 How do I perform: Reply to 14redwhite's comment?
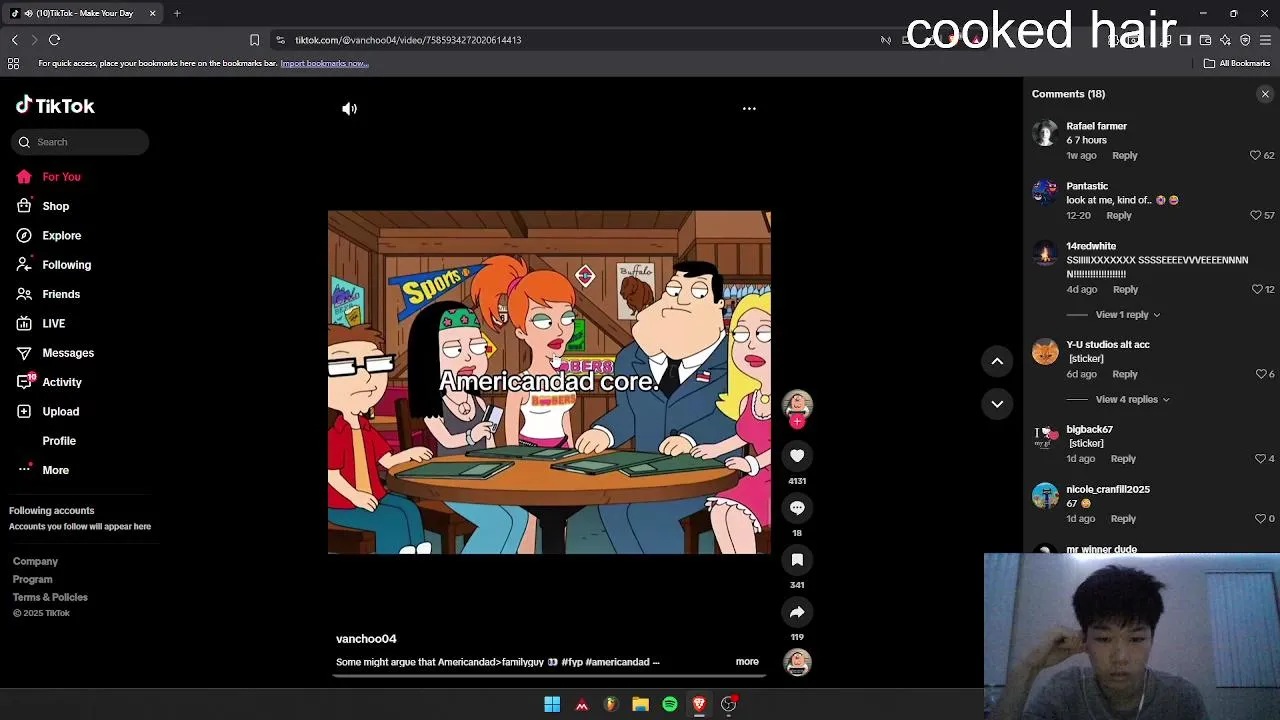(x=1126, y=289)
